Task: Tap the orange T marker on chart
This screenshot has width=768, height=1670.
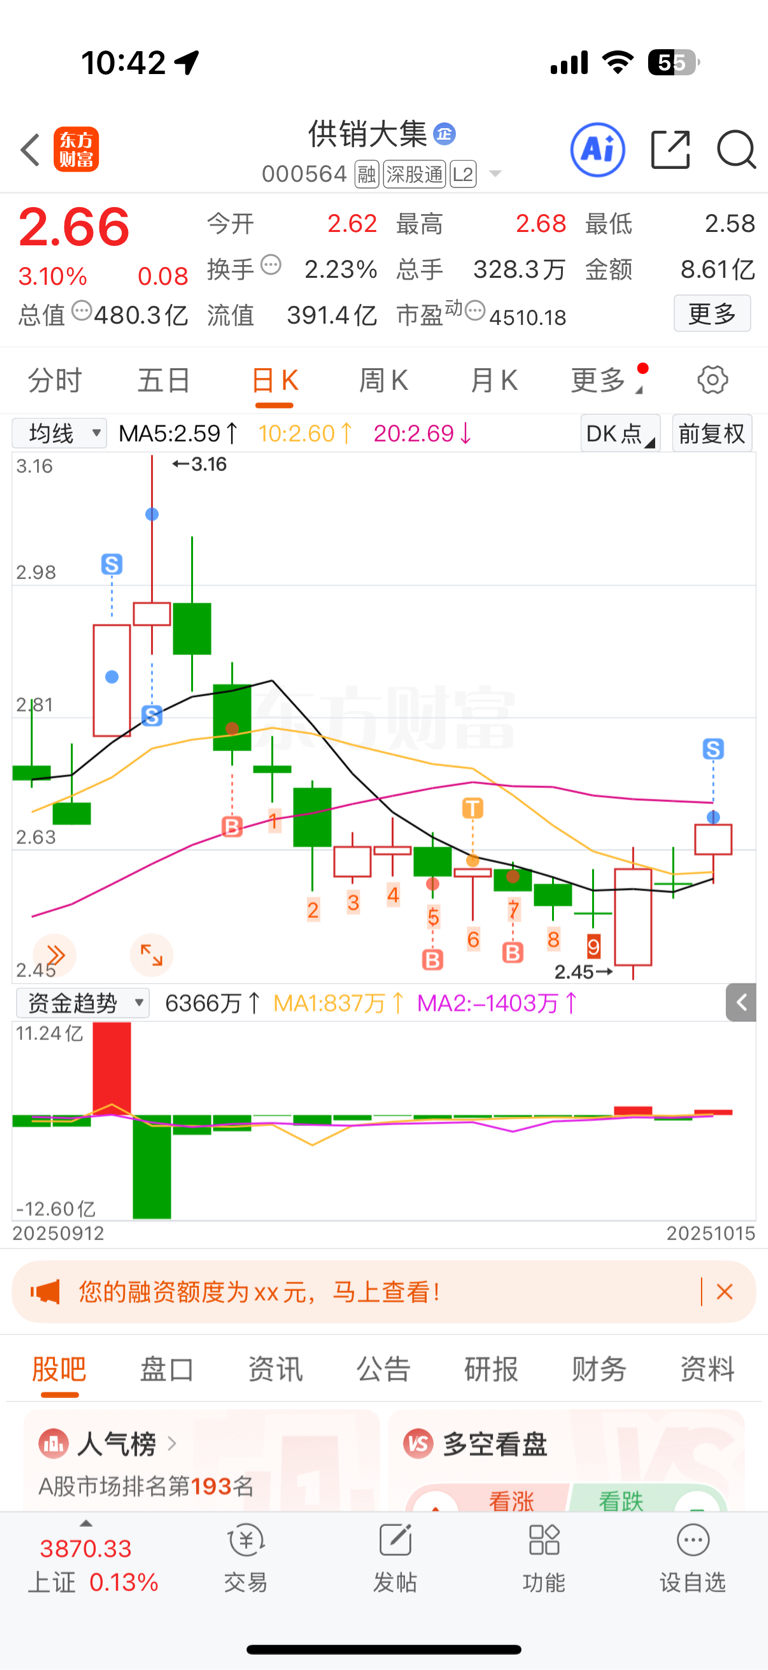Action: [472, 808]
